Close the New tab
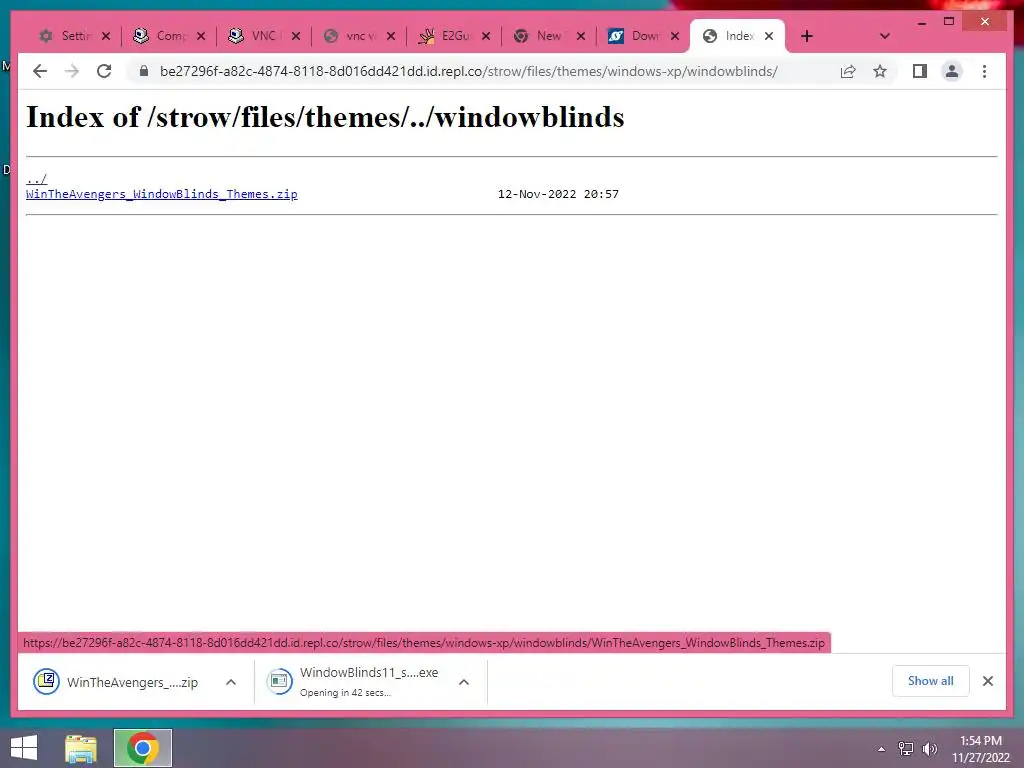Viewport: 1024px width, 768px height. click(x=581, y=36)
